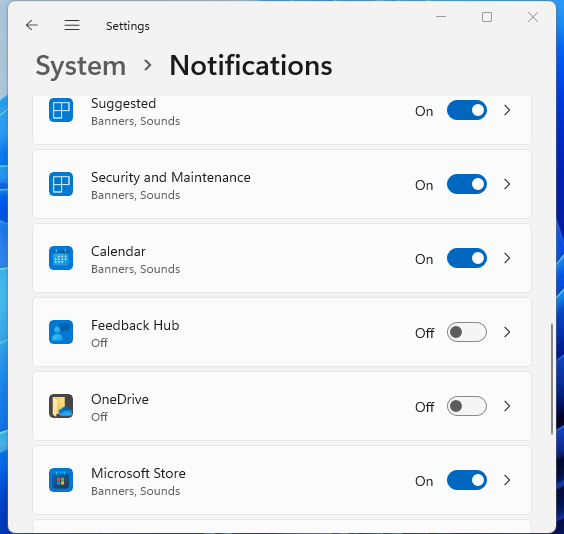
Task: Select Feedback Hub row label
Action: (135, 325)
